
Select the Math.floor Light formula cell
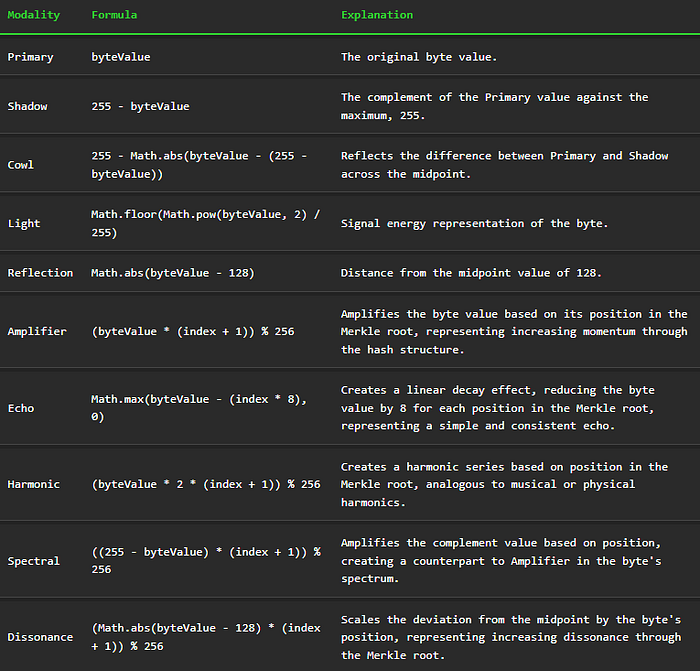click(x=205, y=223)
